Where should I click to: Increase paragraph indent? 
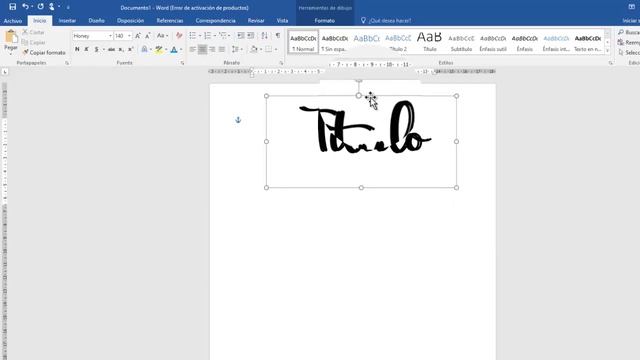[251, 36]
